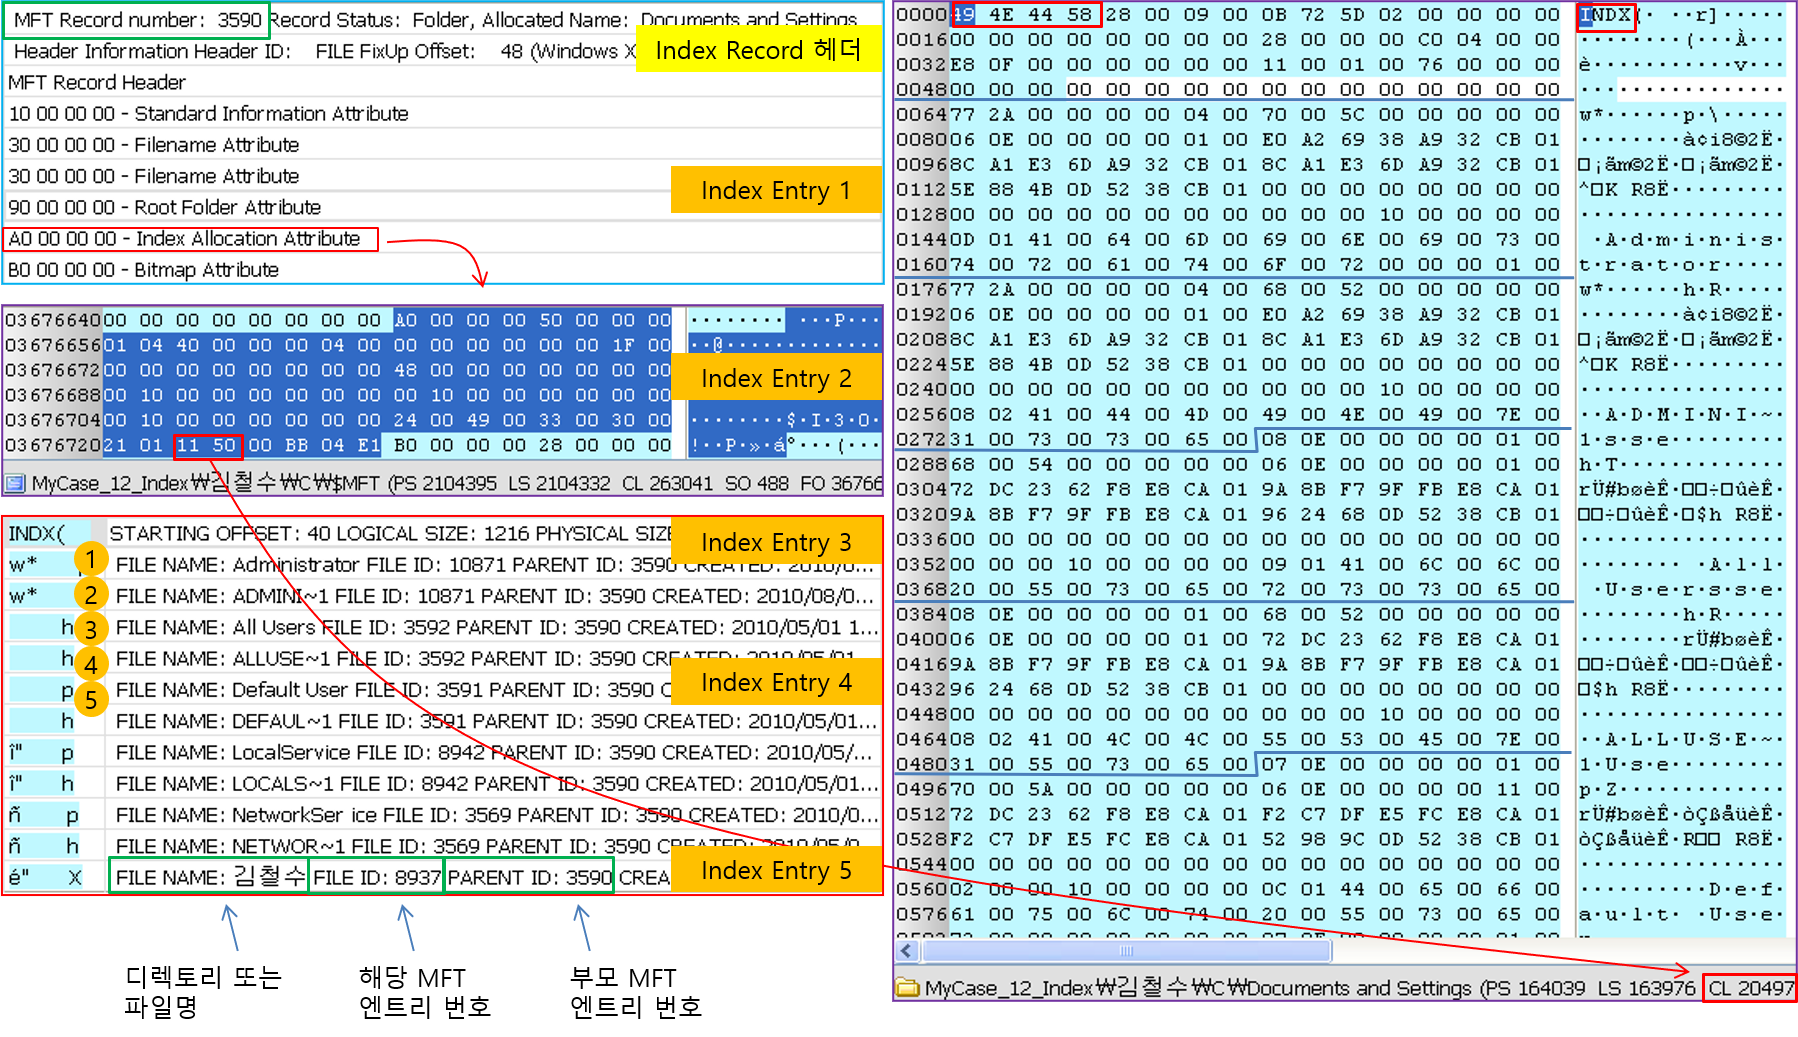Select the FILE NAME: DEFAUL~1 entry row
The height and width of the screenshot is (1037, 1798).
(x=444, y=721)
